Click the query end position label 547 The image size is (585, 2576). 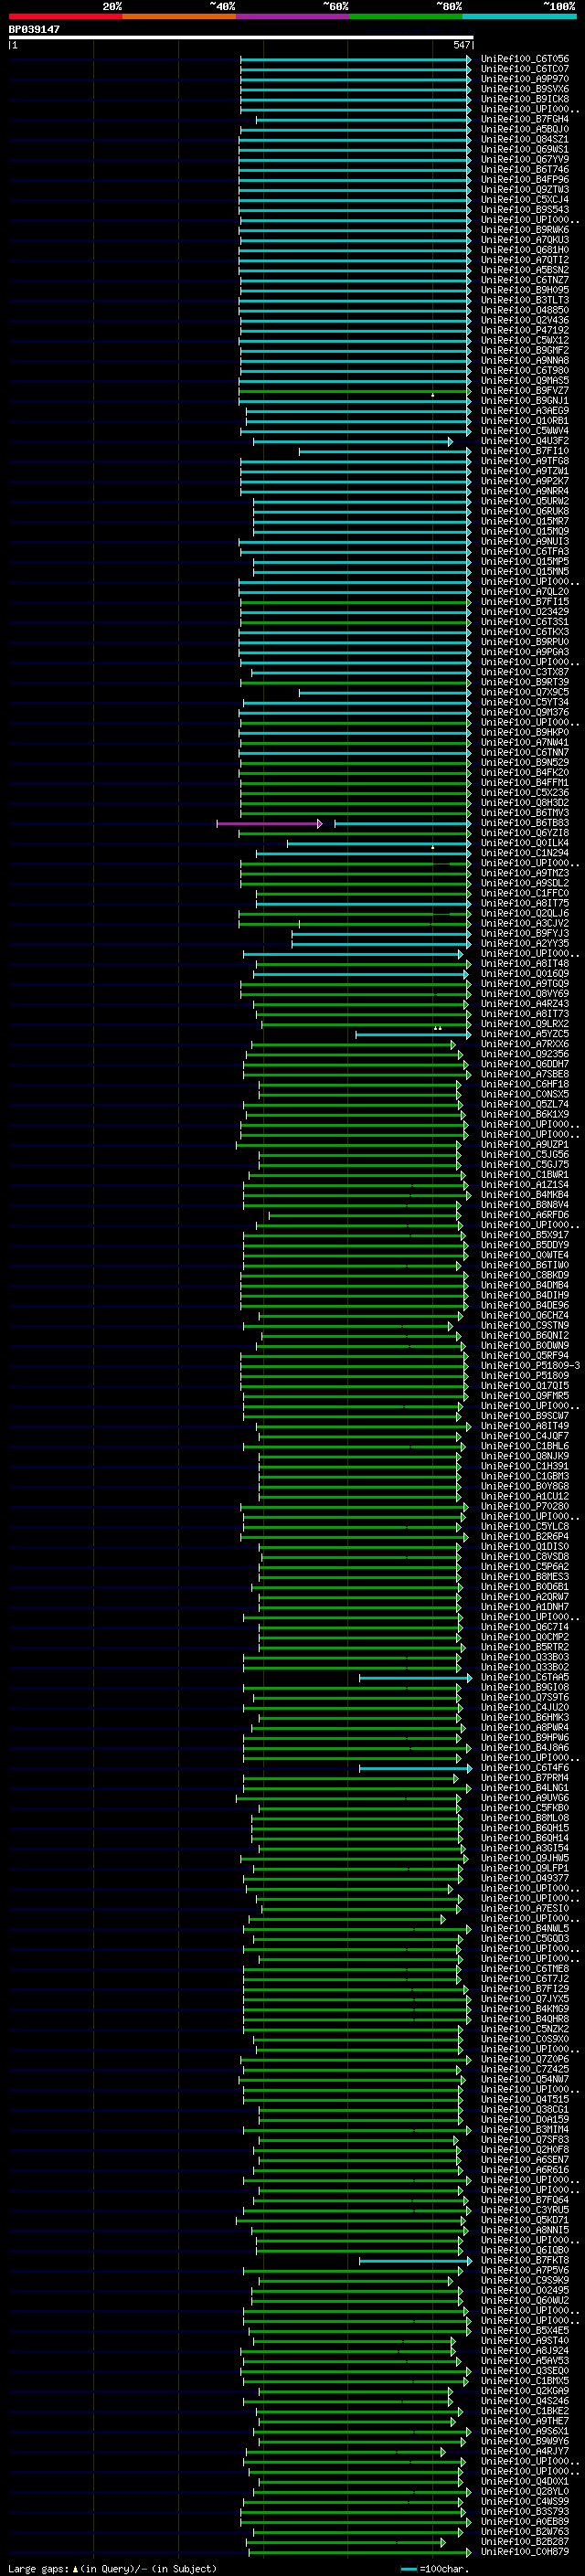pos(461,45)
